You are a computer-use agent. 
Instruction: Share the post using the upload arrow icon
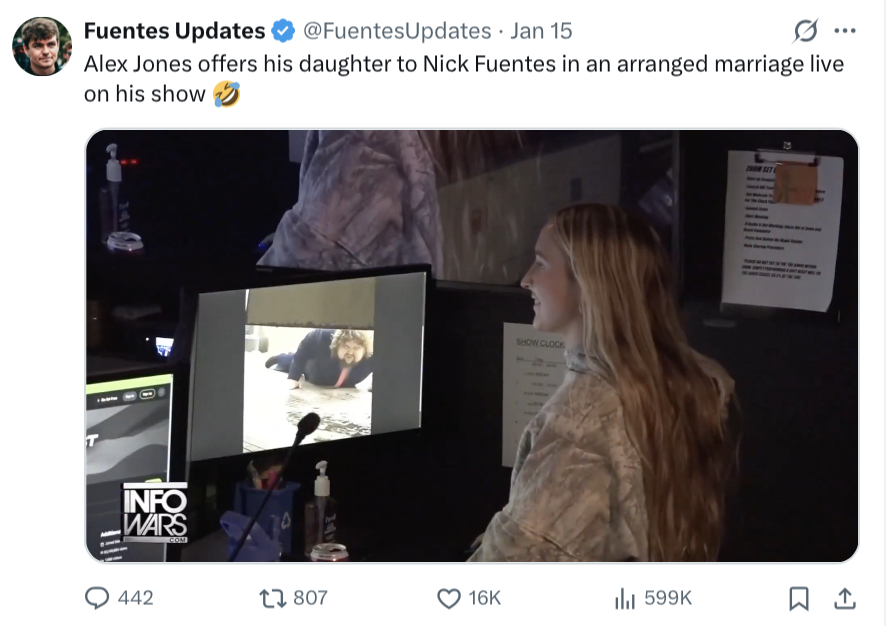coord(845,598)
